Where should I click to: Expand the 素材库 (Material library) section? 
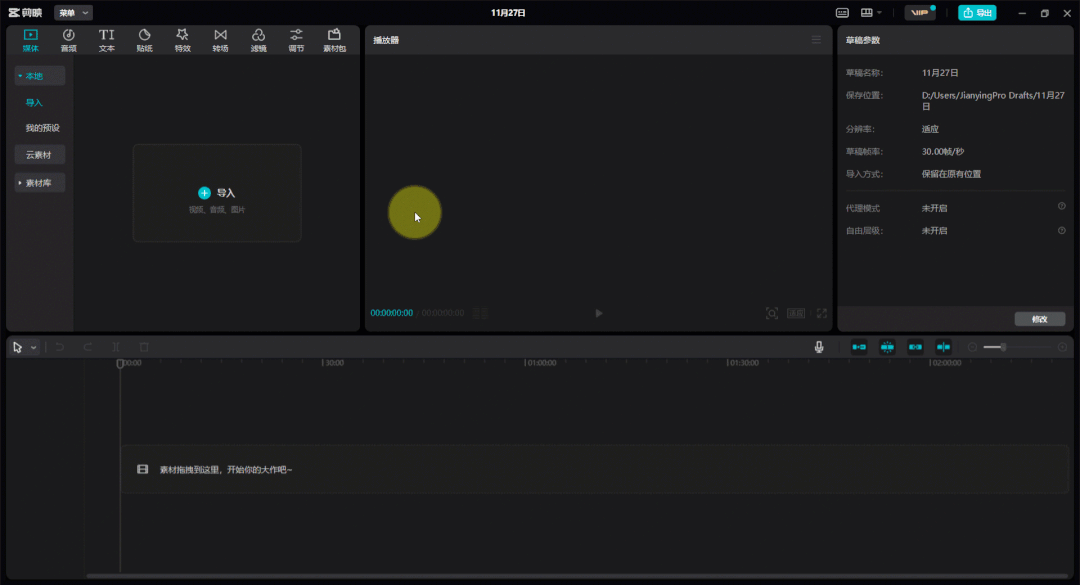click(40, 183)
